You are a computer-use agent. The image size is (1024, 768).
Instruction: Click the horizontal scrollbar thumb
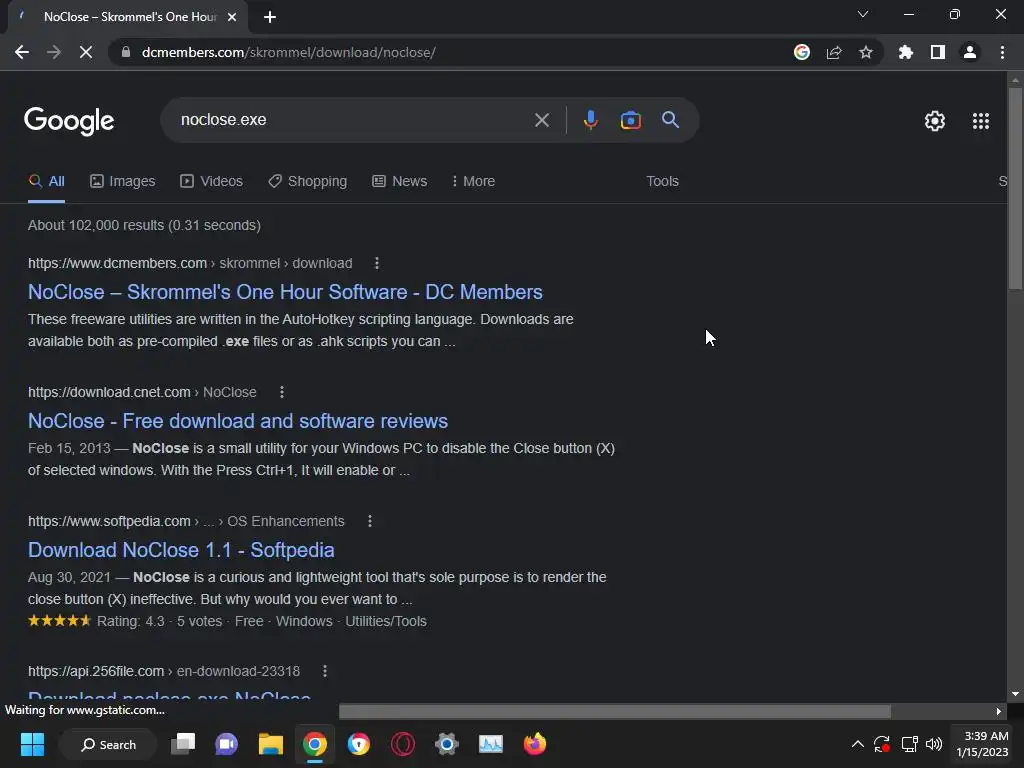(615, 711)
